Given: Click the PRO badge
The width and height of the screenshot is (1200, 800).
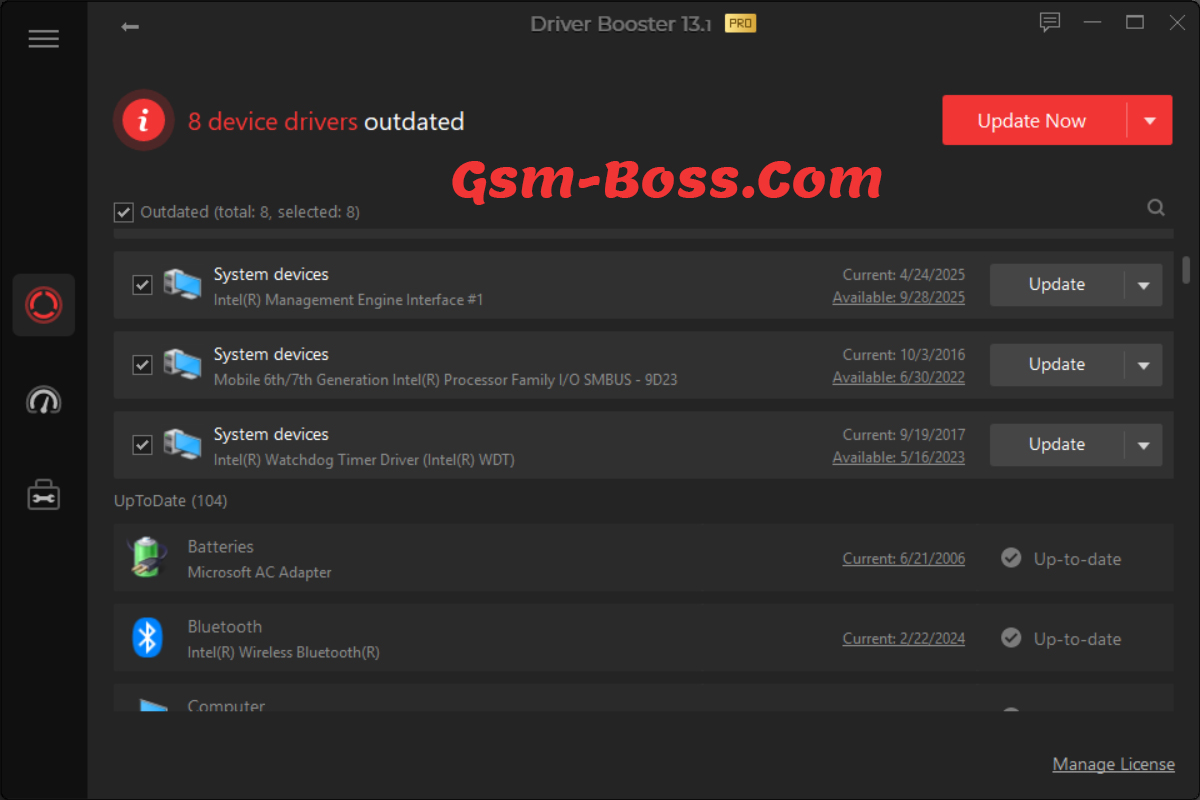Looking at the screenshot, I should pyautogui.click(x=740, y=23).
